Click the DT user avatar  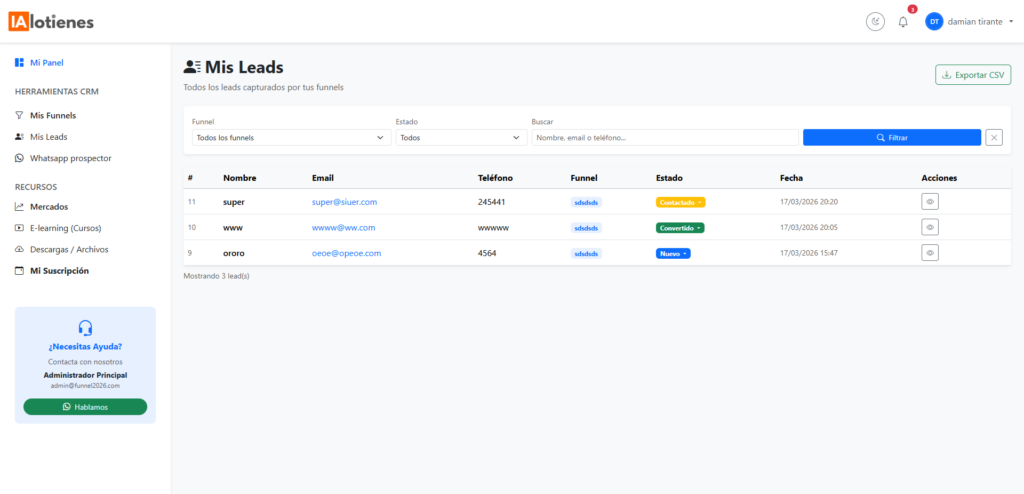click(934, 21)
